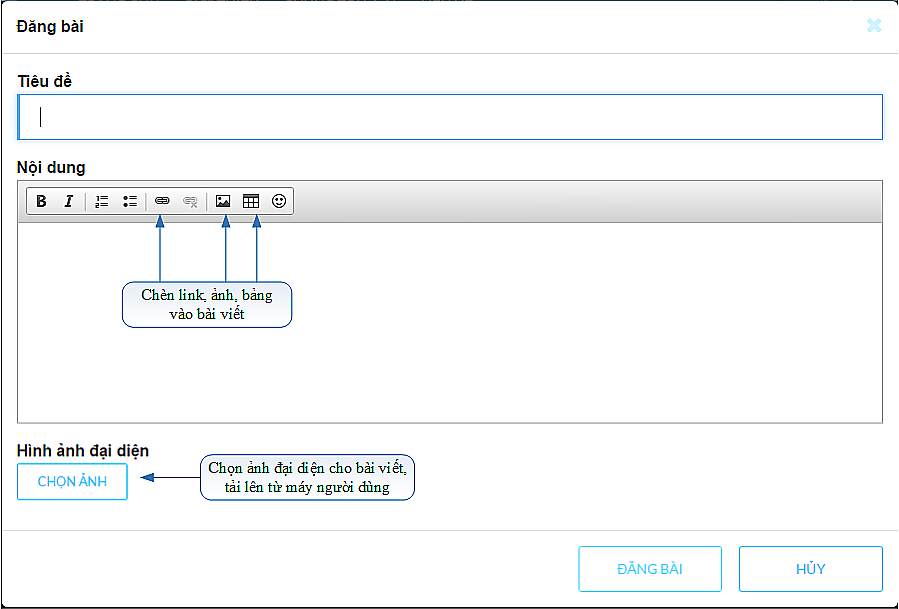Focus the Tiêu đề title input field
This screenshot has width=899, height=609.
point(450,117)
